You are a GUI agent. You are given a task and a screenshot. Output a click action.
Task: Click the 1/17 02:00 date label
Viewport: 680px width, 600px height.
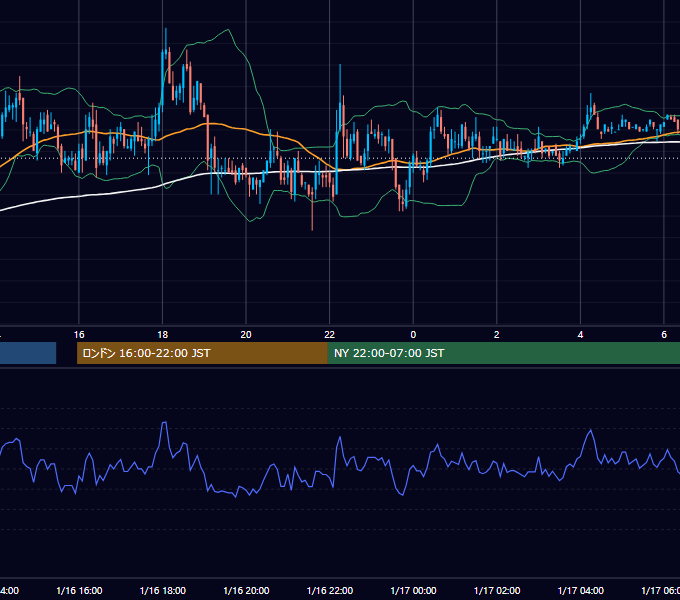point(497,590)
